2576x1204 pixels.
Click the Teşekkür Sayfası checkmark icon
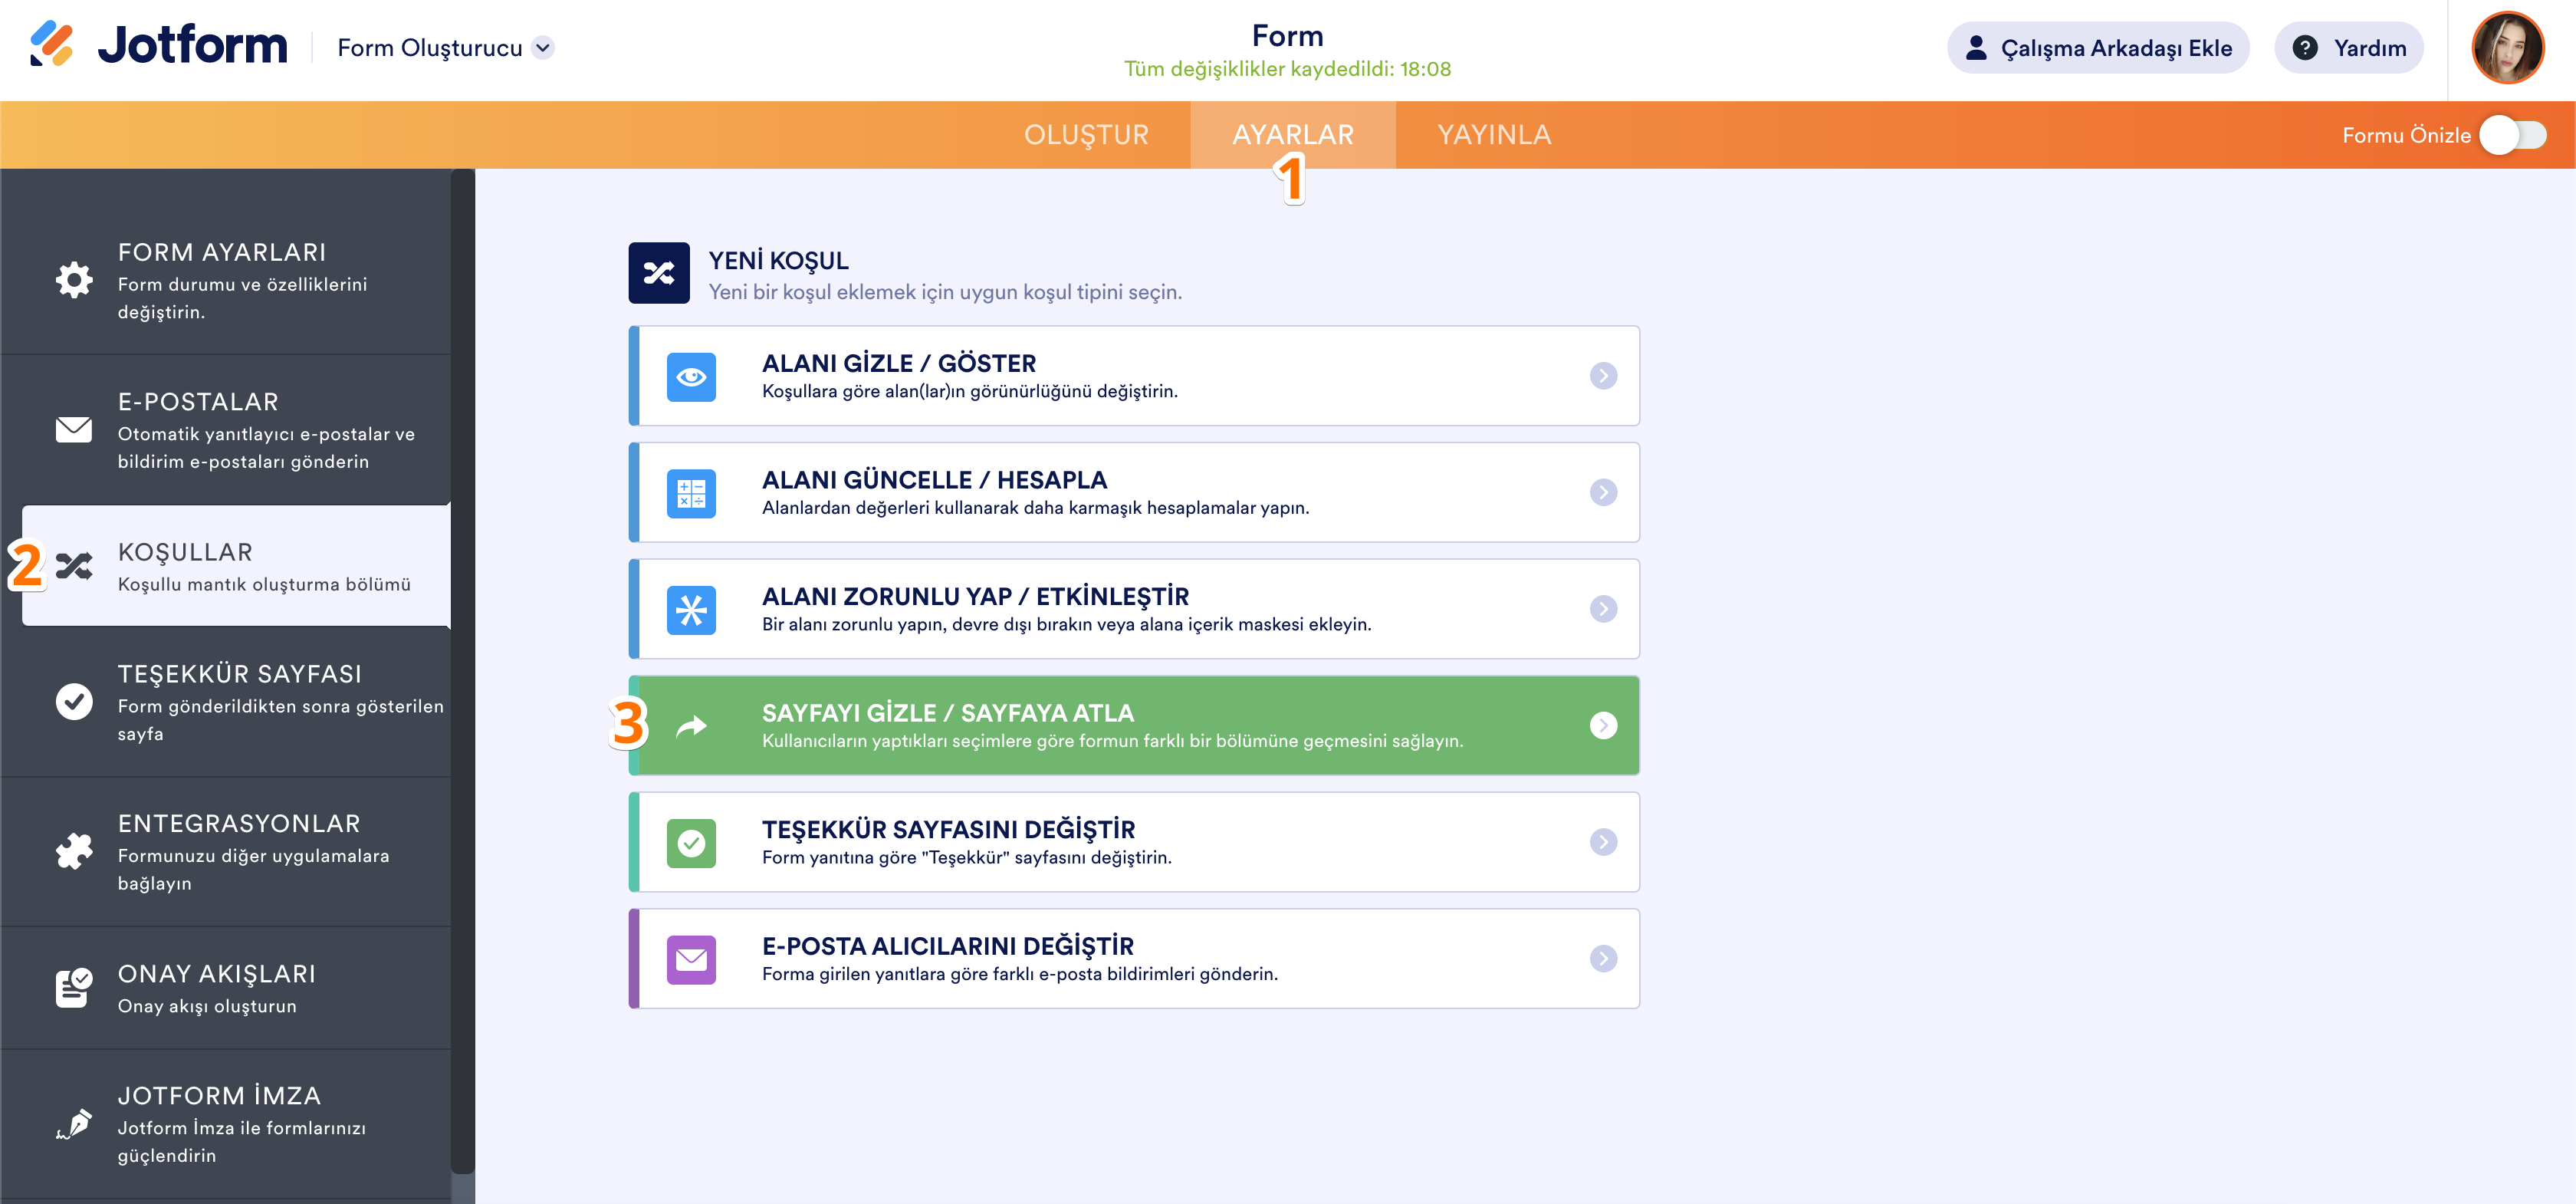[x=74, y=702]
